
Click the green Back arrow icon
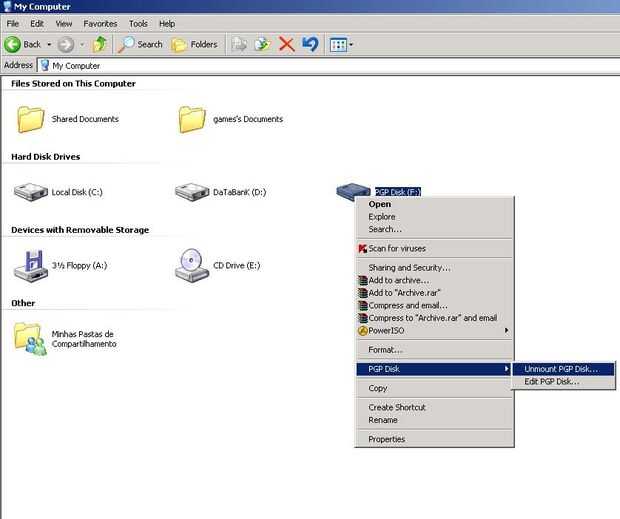point(12,44)
